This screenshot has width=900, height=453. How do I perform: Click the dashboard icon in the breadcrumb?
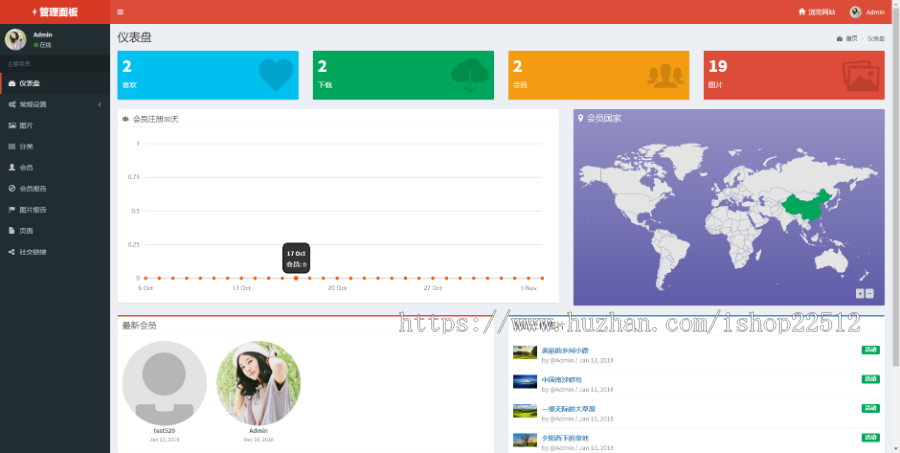(840, 38)
